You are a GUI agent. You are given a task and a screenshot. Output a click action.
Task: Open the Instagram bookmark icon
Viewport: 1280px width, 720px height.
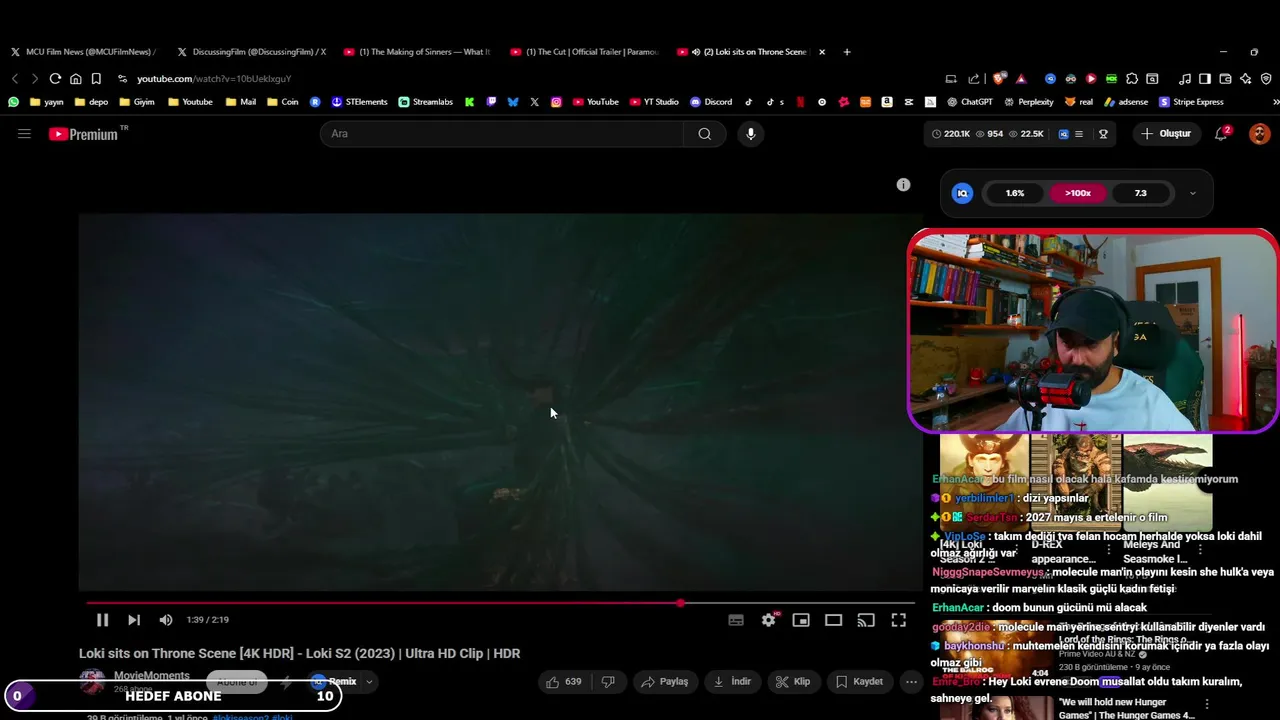pyautogui.click(x=556, y=102)
